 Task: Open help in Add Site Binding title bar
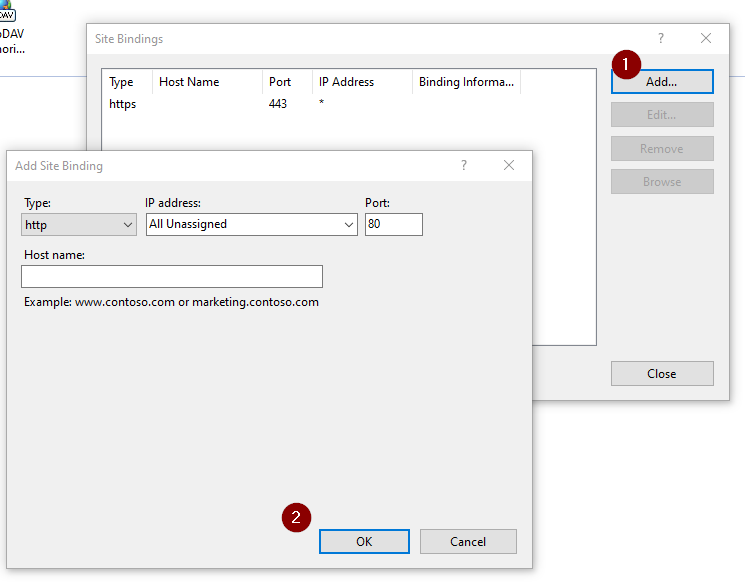tap(464, 165)
